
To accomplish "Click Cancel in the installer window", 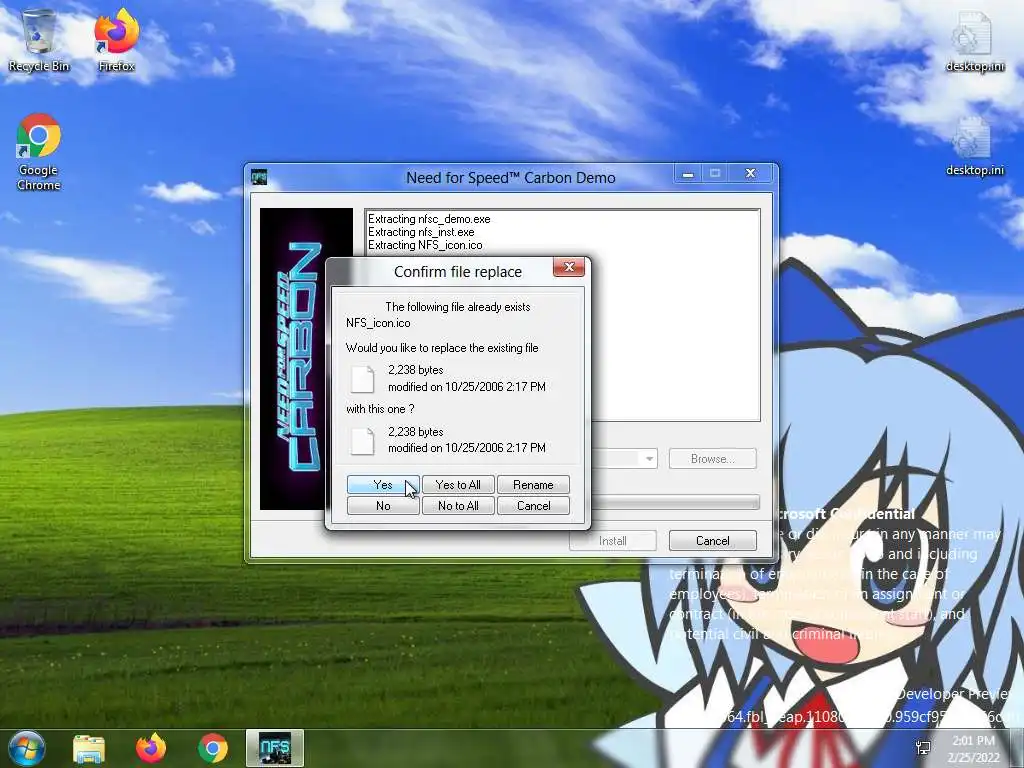I will tap(712, 541).
